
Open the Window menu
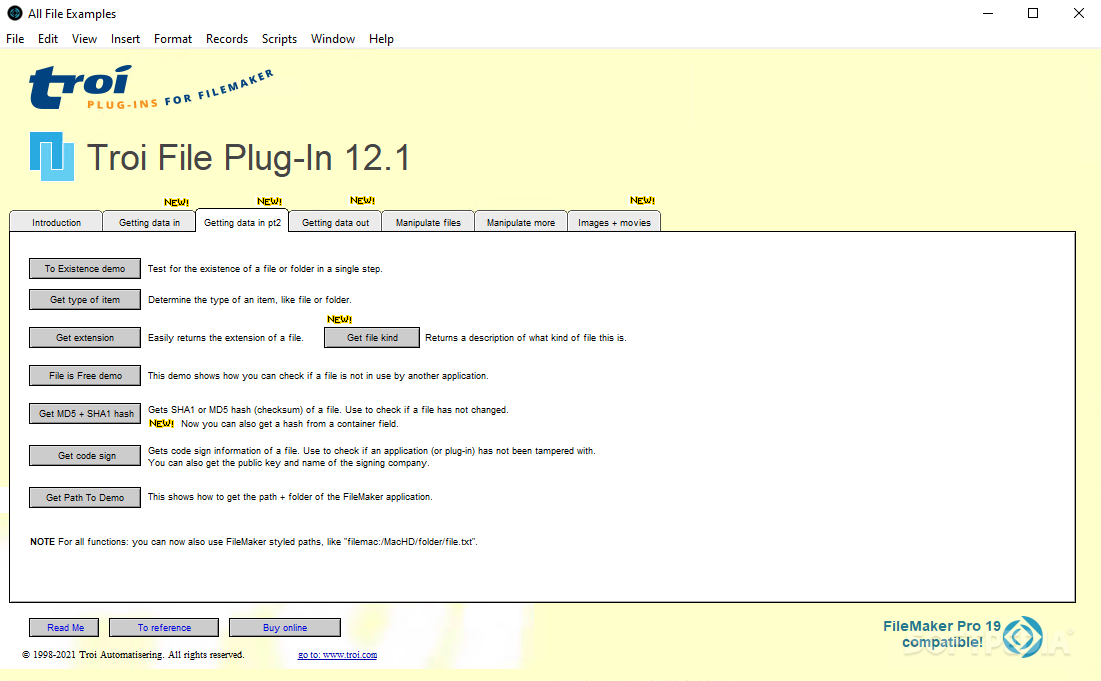333,39
